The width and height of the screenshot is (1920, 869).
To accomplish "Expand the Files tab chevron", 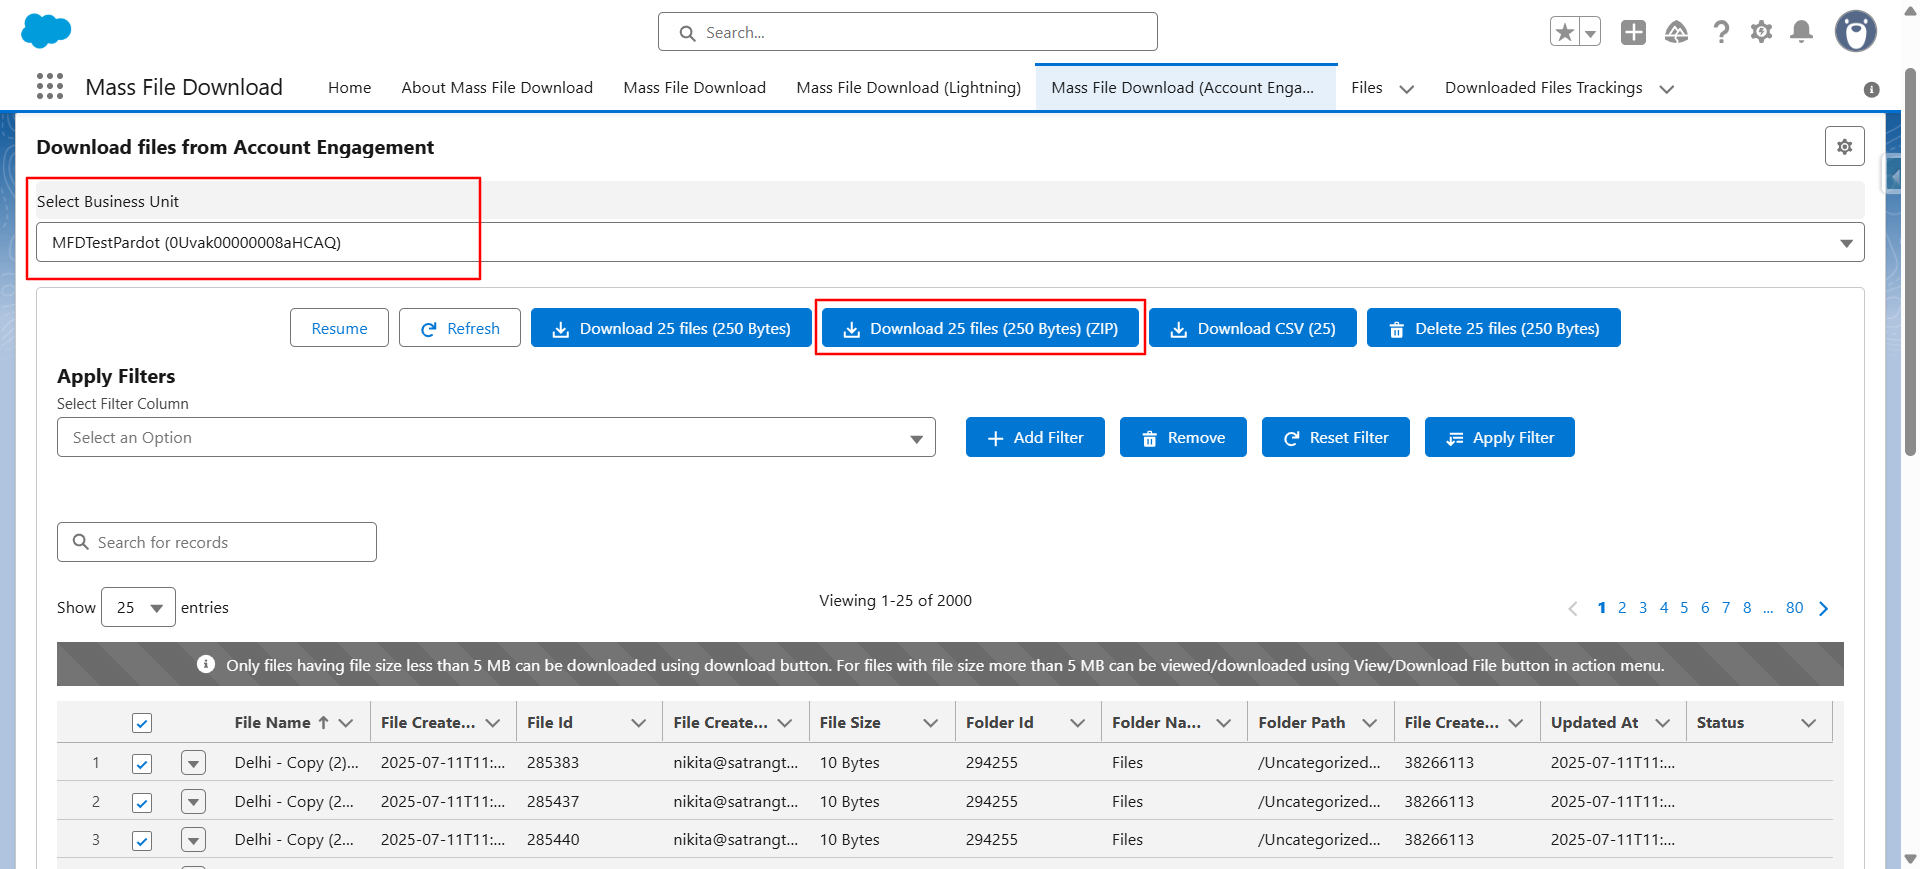I will tap(1407, 89).
